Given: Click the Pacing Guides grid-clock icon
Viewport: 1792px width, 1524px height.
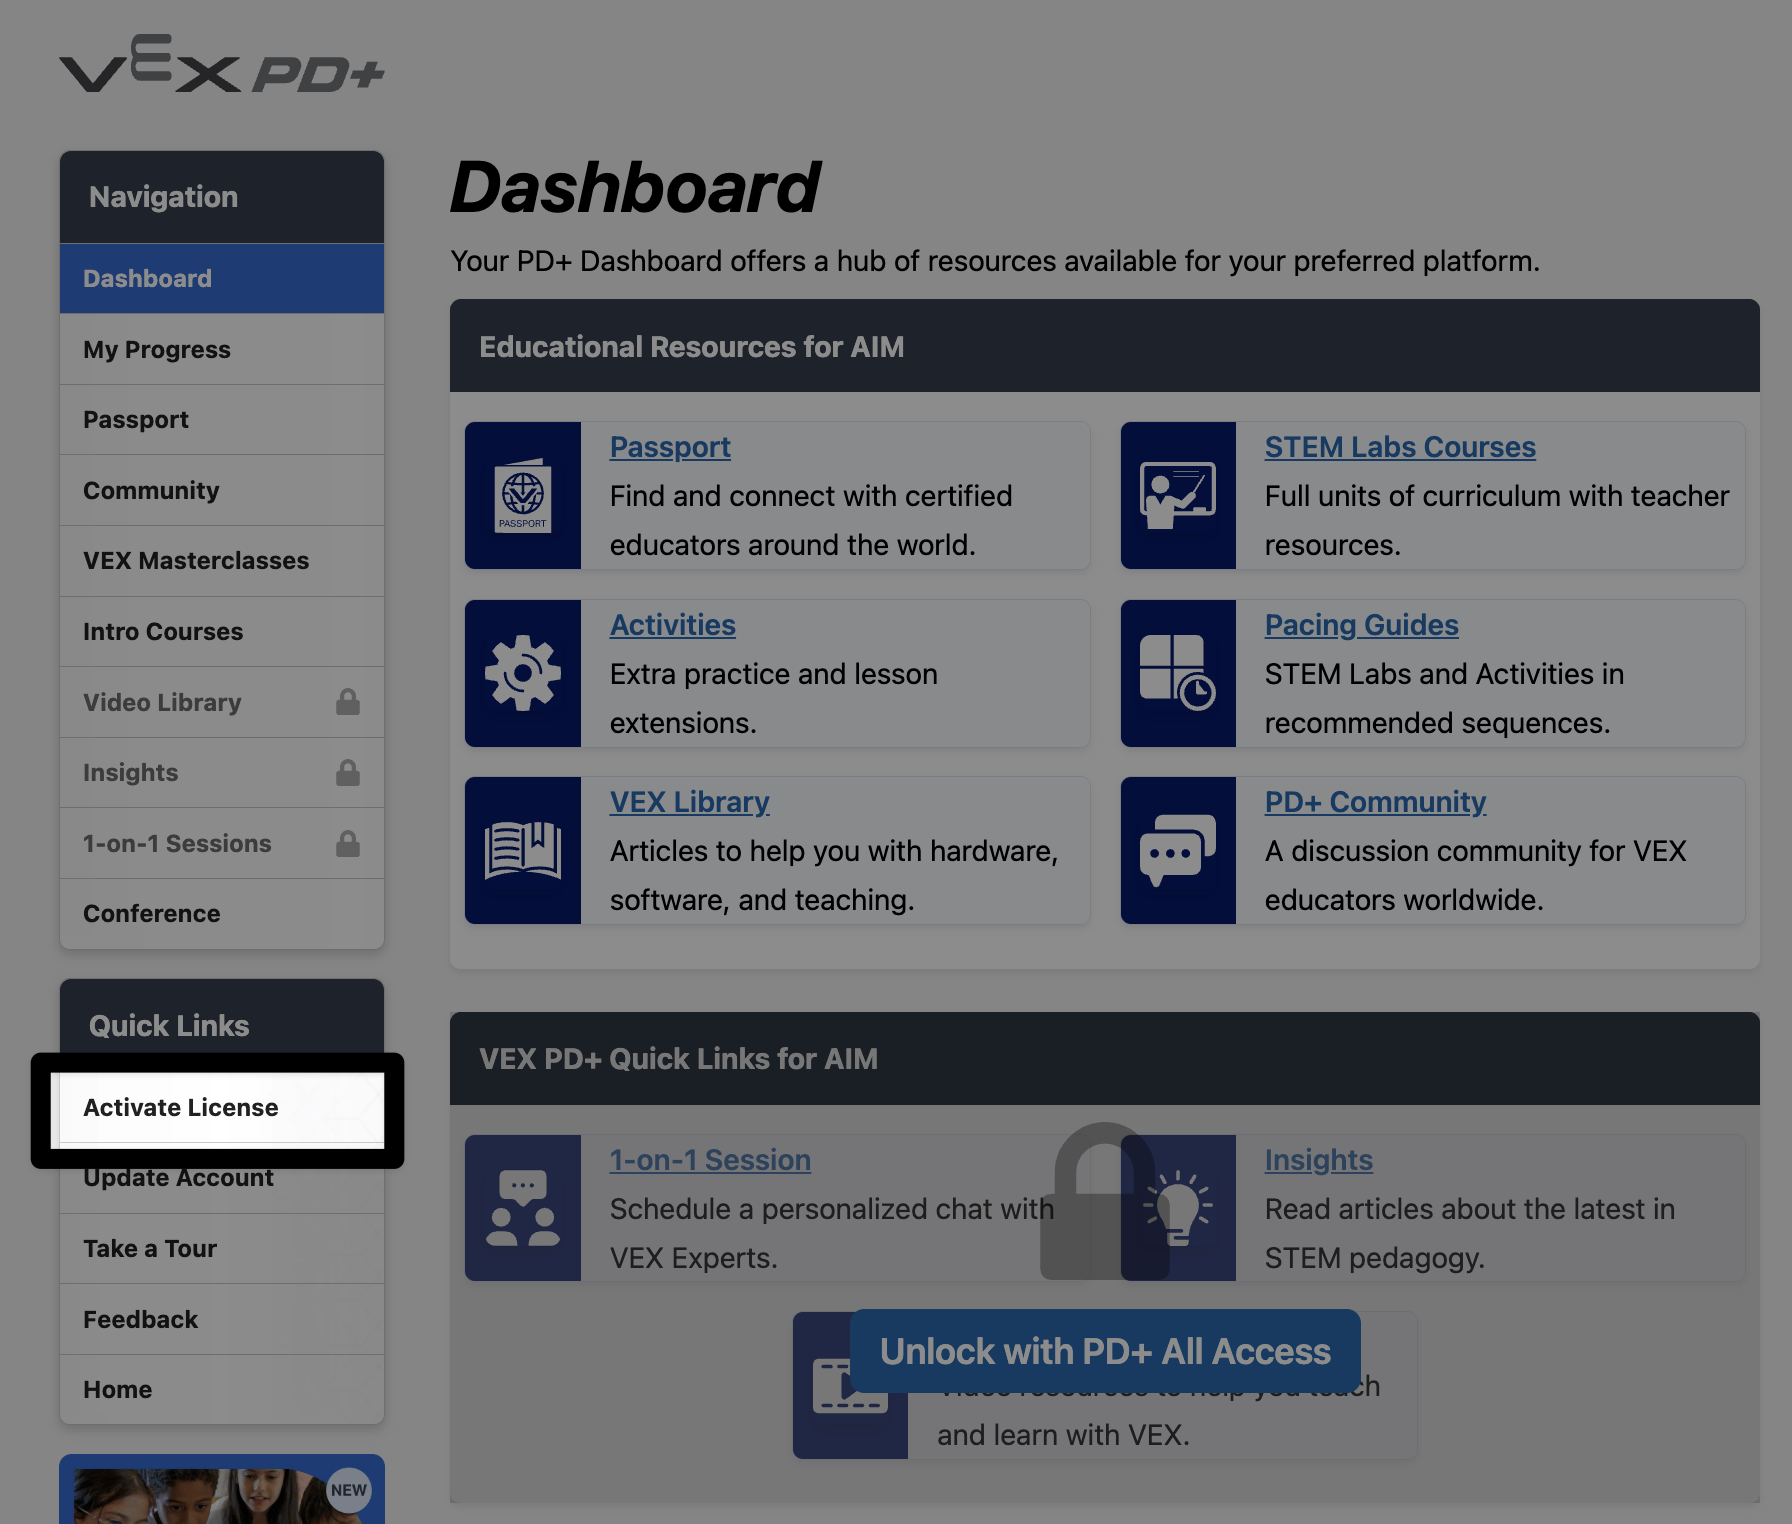Looking at the screenshot, I should (x=1178, y=673).
